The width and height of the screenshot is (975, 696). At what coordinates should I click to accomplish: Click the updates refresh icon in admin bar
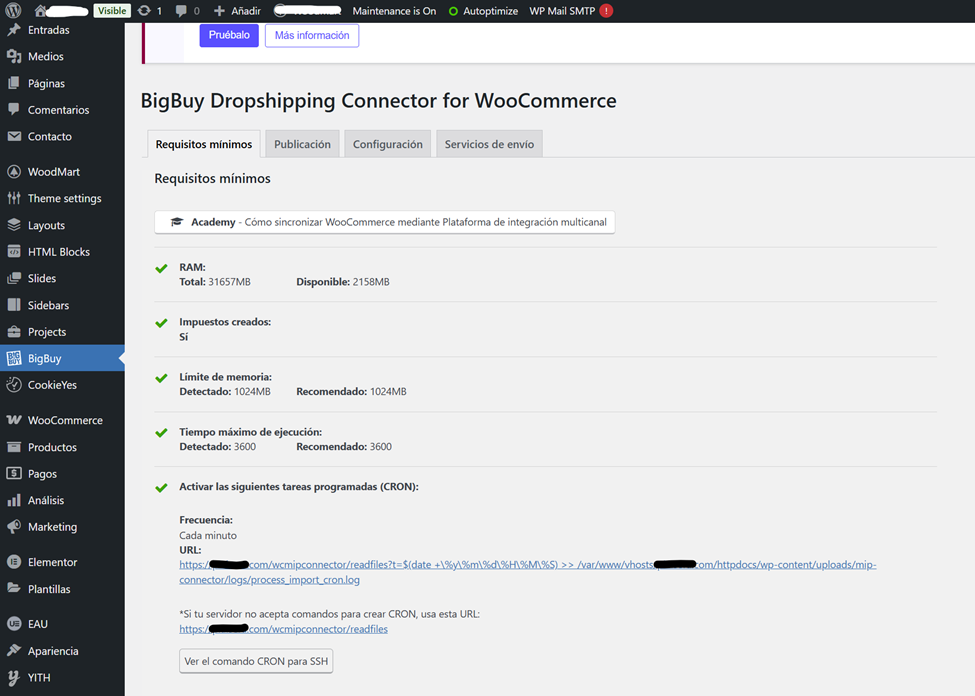(x=144, y=11)
